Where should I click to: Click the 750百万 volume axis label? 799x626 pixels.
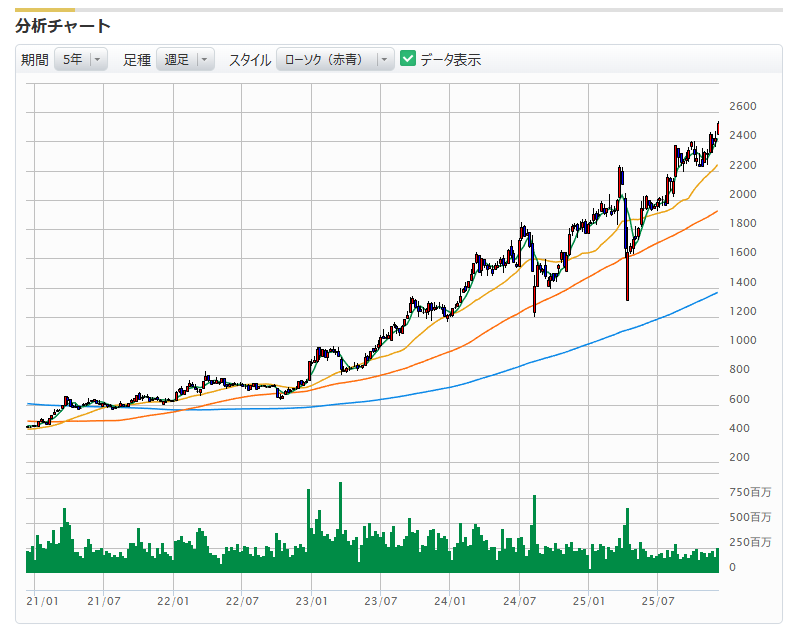pyautogui.click(x=750, y=492)
